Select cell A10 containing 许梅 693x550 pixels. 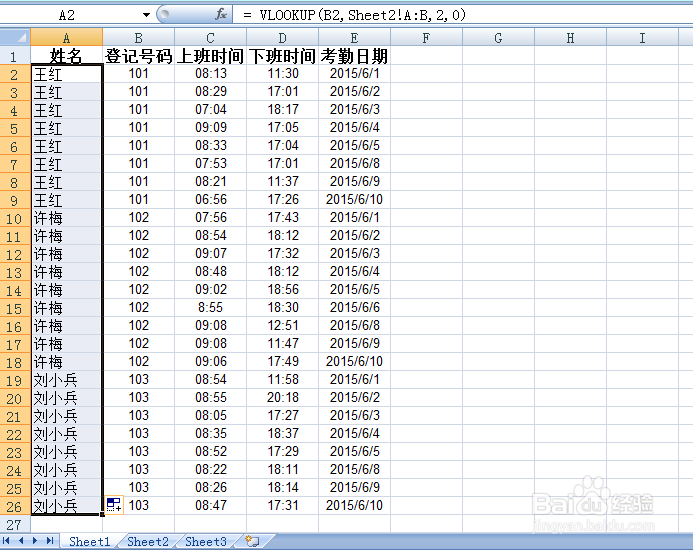[67, 218]
